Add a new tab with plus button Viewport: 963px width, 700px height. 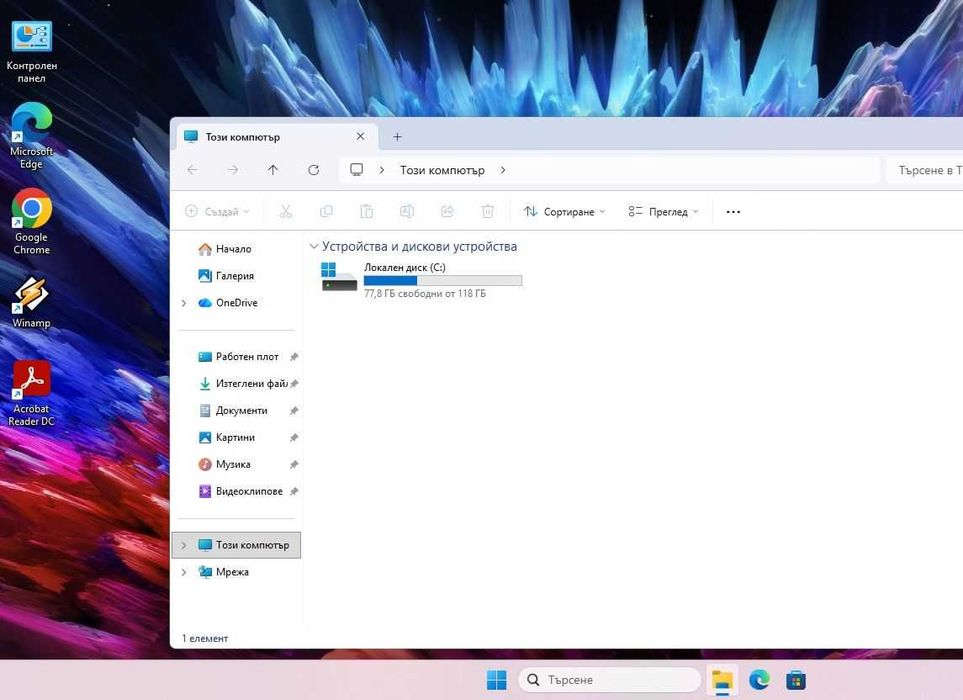point(397,137)
